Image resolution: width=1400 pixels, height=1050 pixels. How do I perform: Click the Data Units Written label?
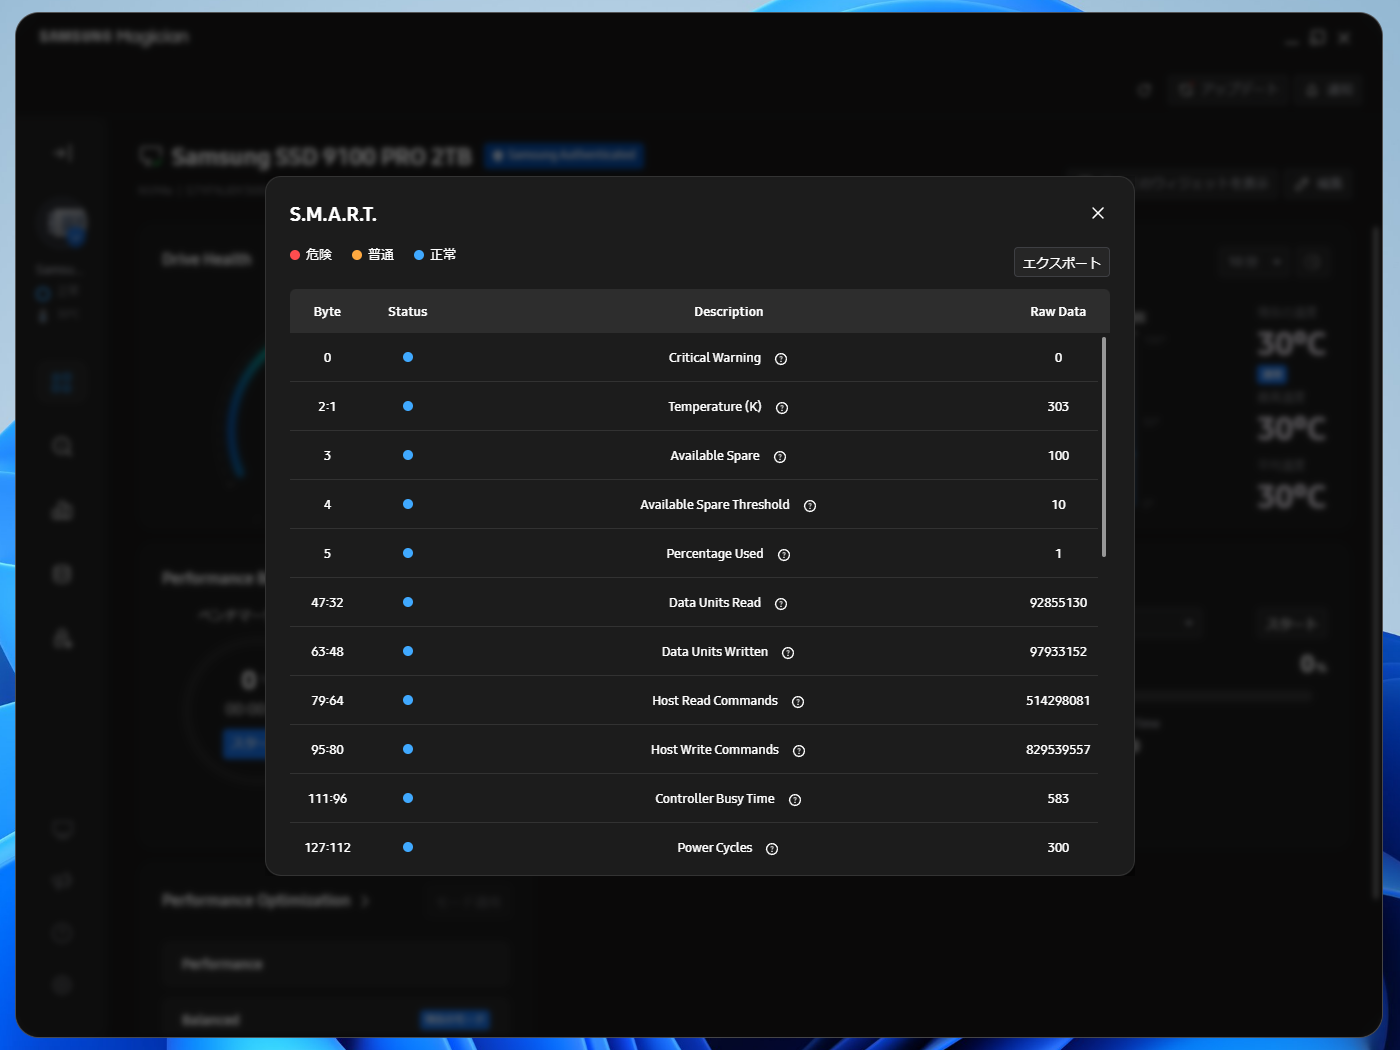715,652
